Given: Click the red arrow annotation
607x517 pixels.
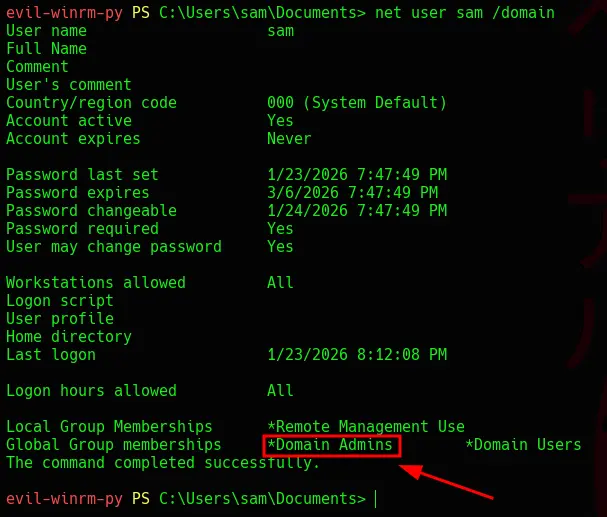Looking at the screenshot, I should (x=455, y=482).
